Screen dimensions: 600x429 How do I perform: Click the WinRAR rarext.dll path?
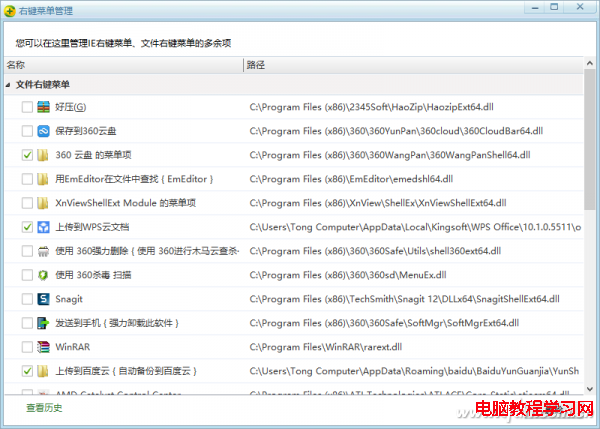326,347
